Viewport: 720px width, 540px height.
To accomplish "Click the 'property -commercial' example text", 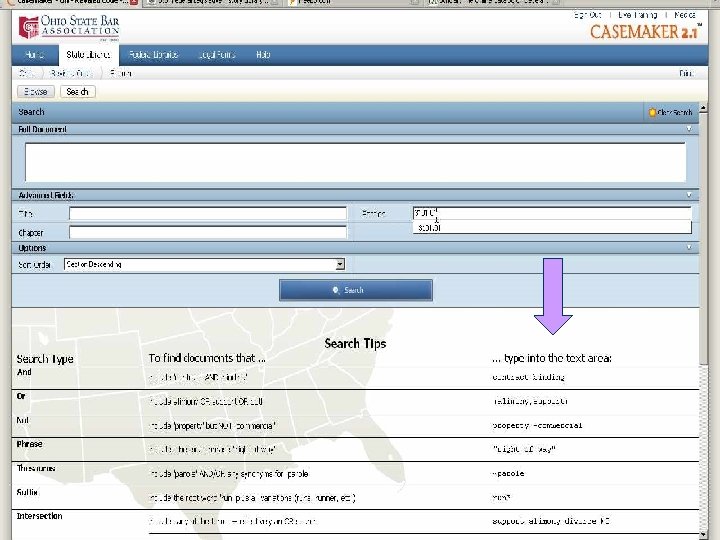I will 537,425.
